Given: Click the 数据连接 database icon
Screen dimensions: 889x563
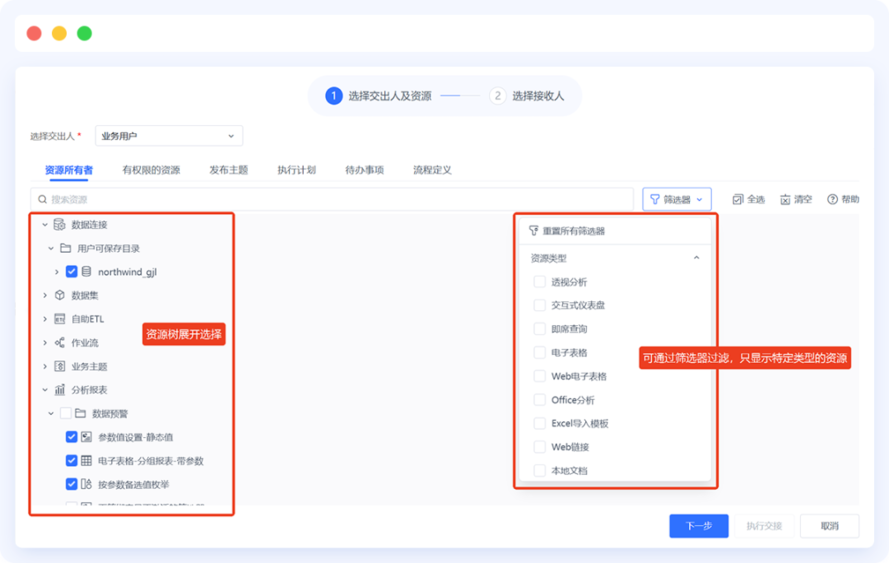Looking at the screenshot, I should point(60,225).
